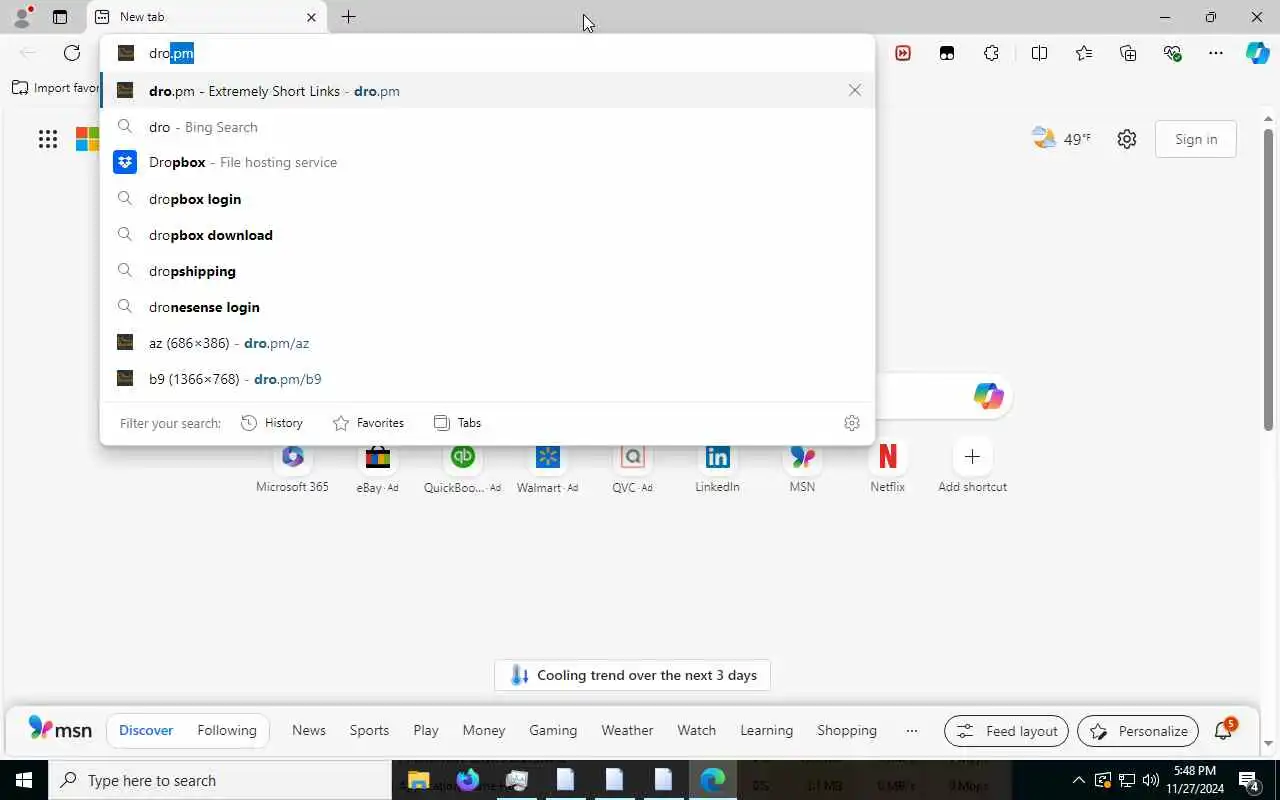Screen dimensions: 1280x800
Task: Click the page vertical scrollbar
Action: coord(1268,280)
